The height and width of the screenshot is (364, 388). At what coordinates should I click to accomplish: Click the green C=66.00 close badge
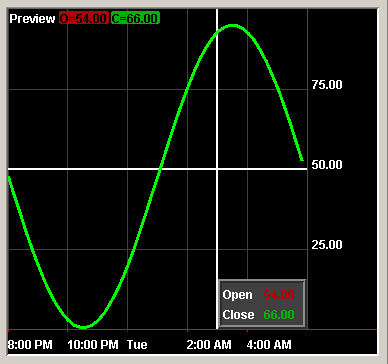(135, 18)
